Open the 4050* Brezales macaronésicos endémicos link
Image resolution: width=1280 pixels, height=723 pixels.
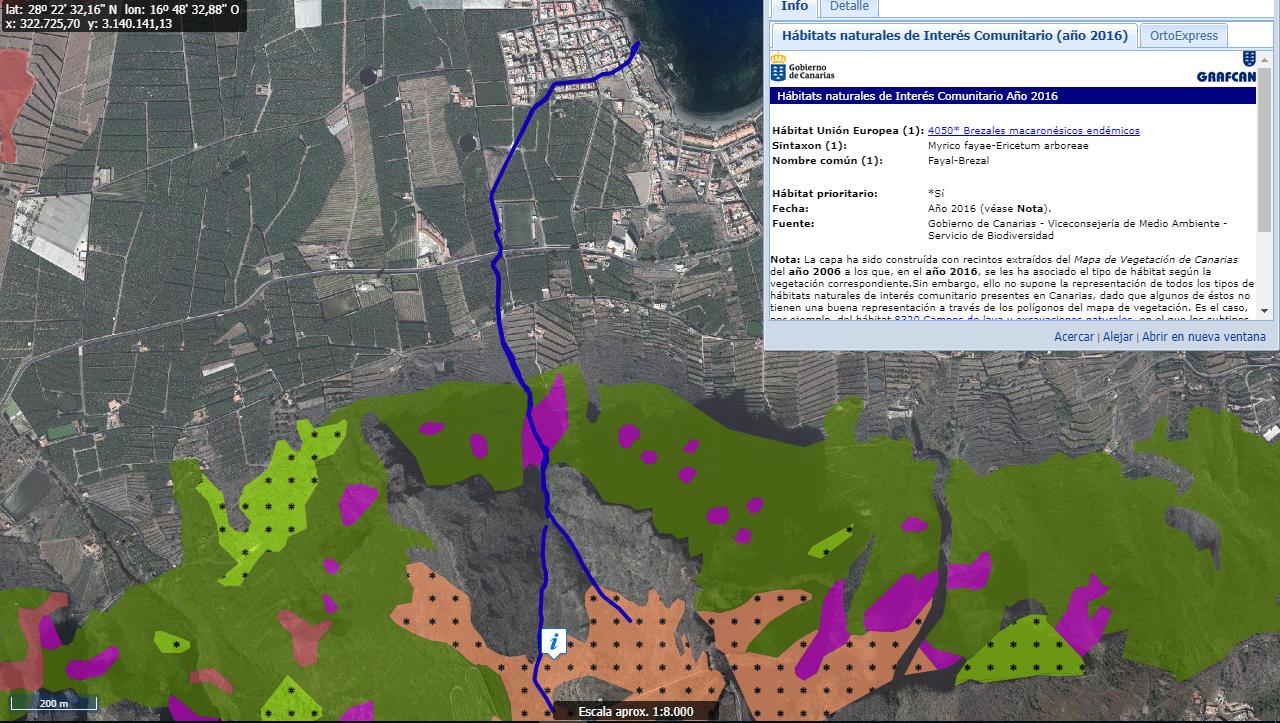(x=1034, y=130)
